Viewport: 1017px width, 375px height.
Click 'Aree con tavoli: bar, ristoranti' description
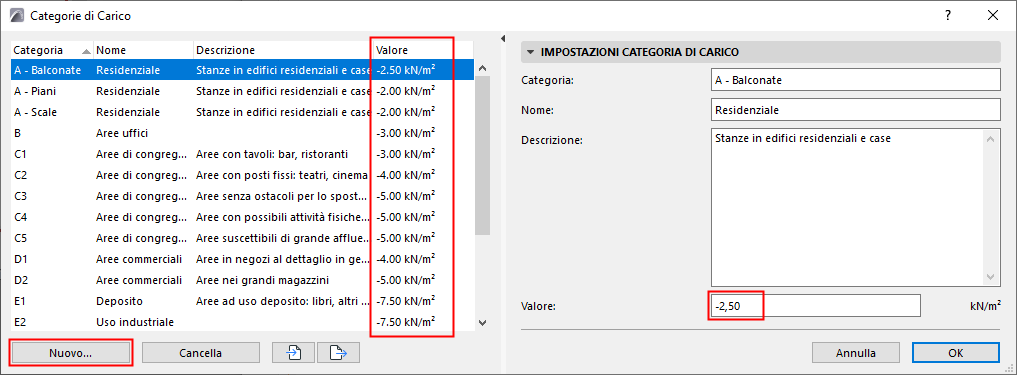pos(272,154)
